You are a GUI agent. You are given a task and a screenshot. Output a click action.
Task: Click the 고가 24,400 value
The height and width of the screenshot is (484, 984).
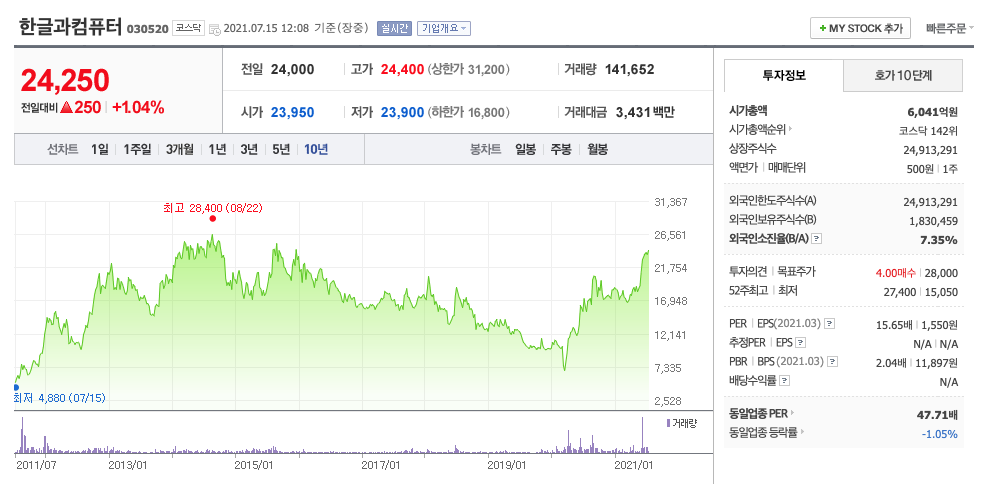402,70
